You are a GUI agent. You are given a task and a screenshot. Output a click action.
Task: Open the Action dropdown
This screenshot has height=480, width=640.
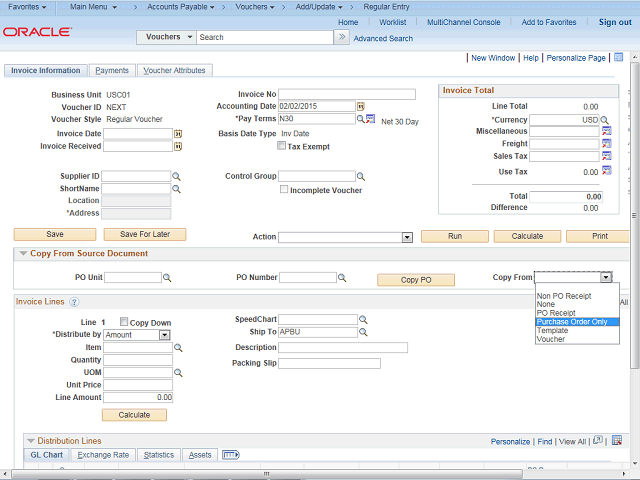(407, 237)
